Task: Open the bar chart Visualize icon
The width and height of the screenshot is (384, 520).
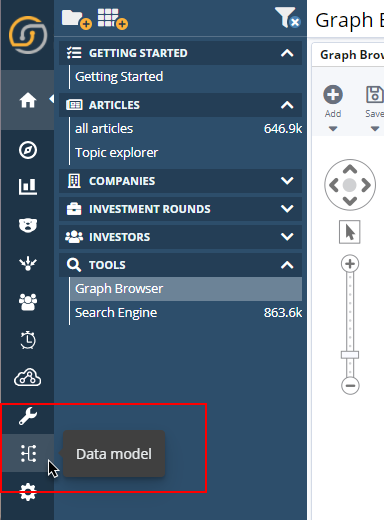Action: [28, 187]
